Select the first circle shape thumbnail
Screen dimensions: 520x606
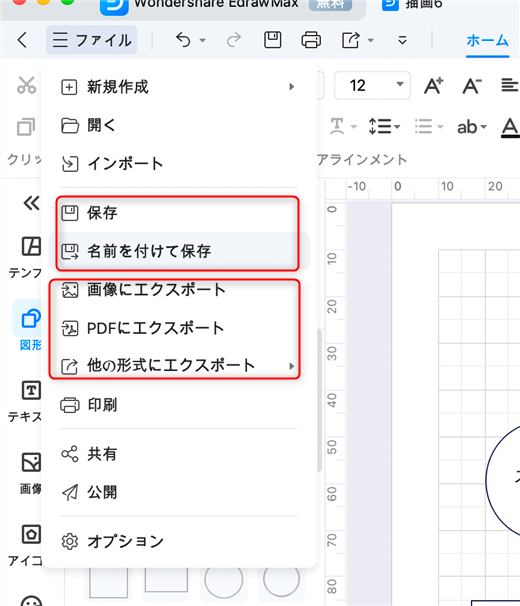[x=223, y=582]
